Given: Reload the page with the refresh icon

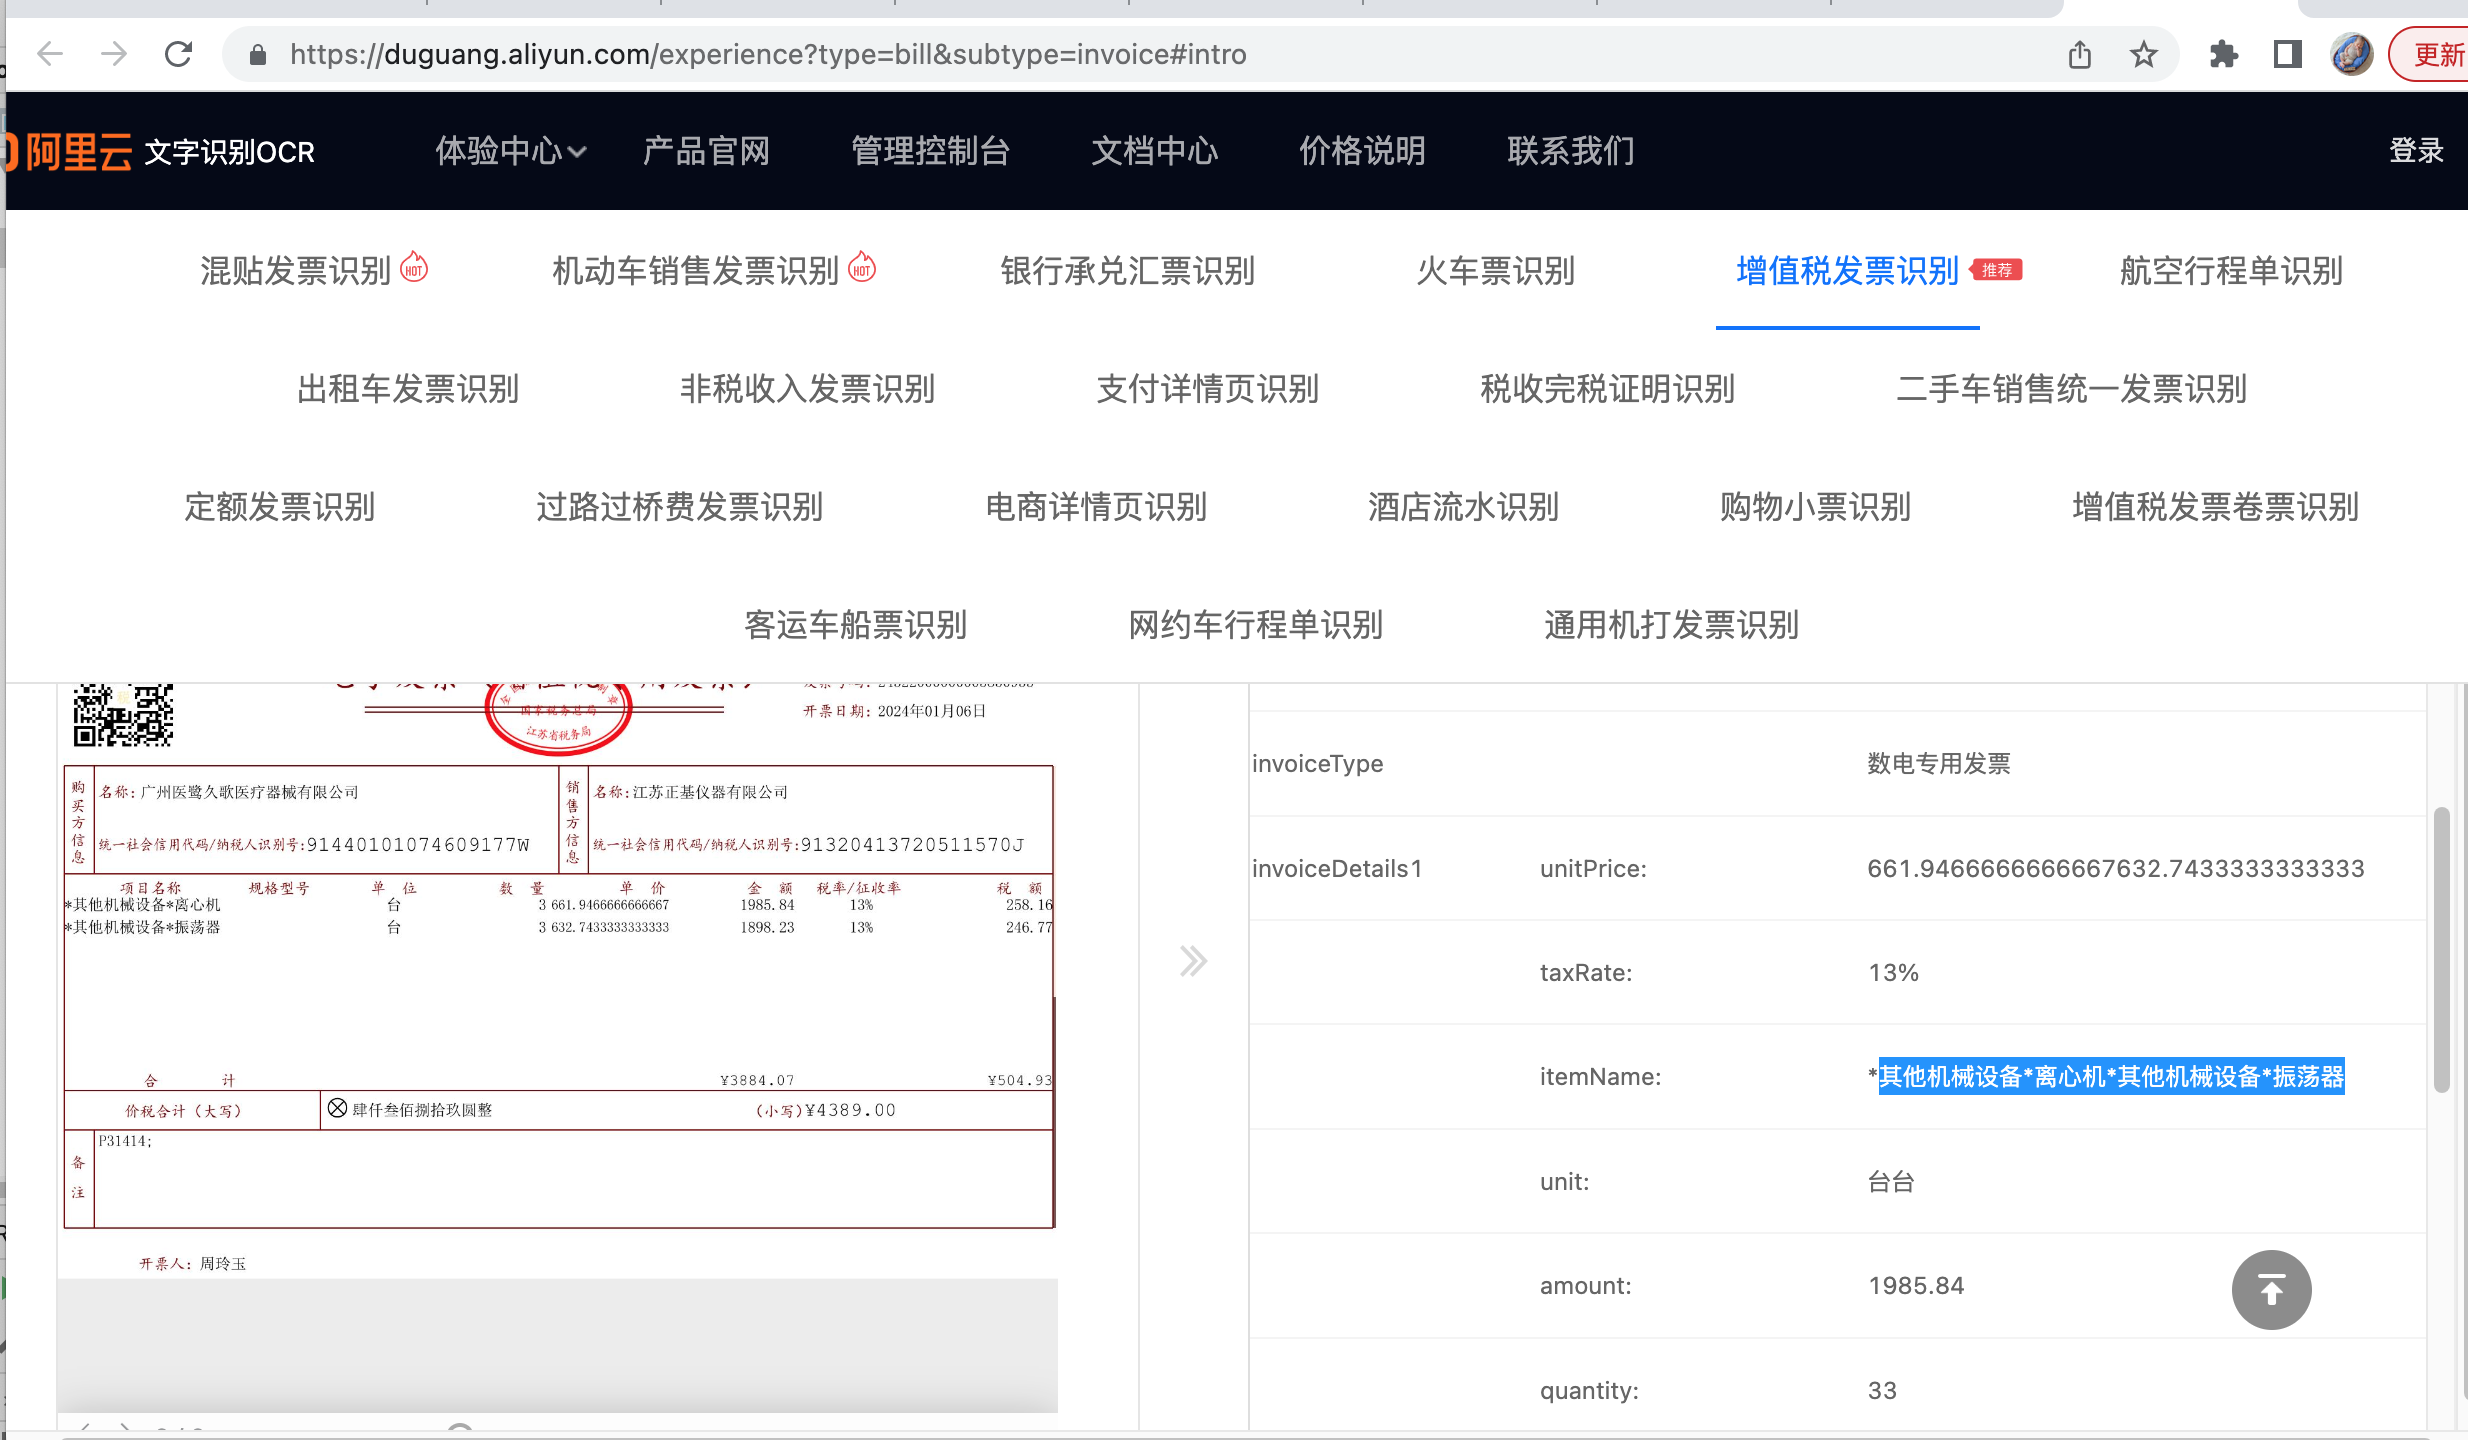Looking at the screenshot, I should click(x=178, y=54).
